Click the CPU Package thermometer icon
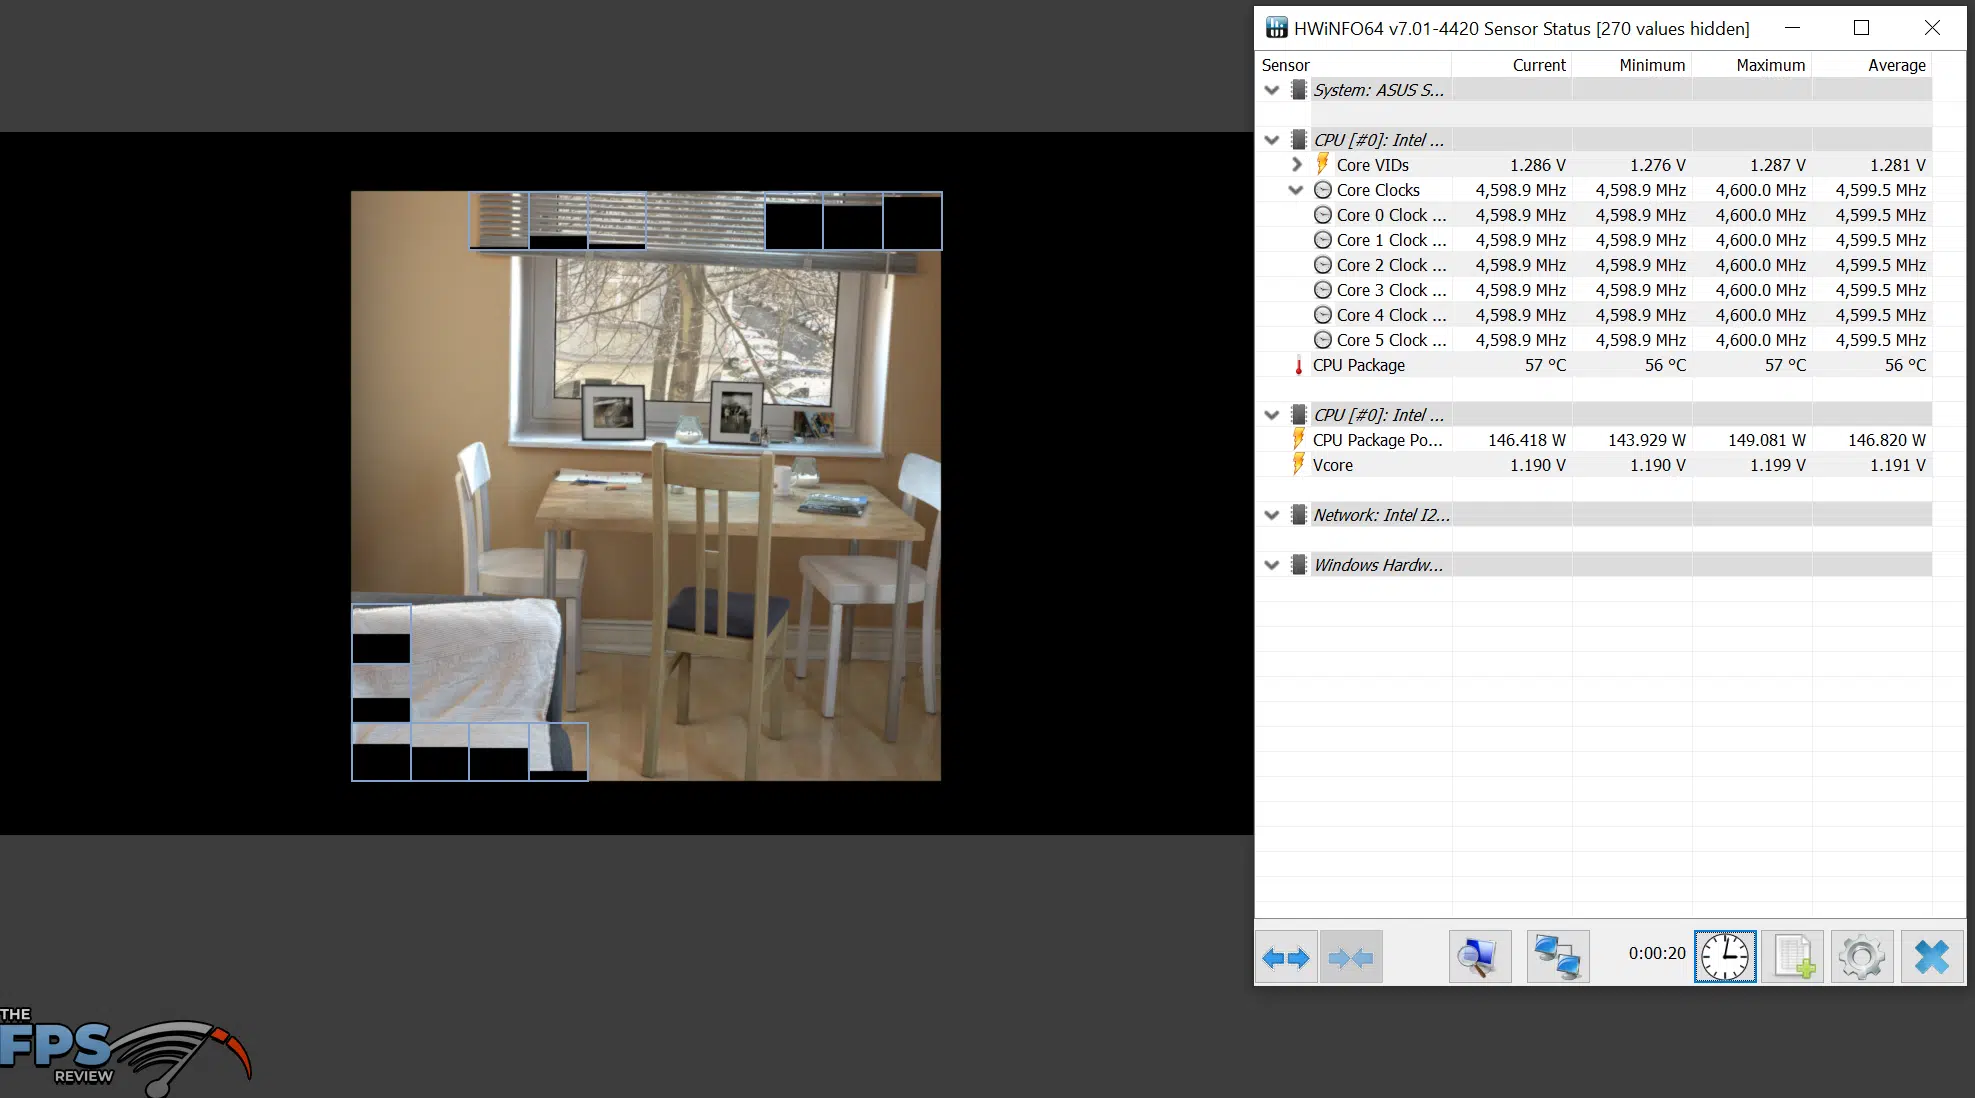Viewport: 1975px width, 1098px height. [1298, 365]
